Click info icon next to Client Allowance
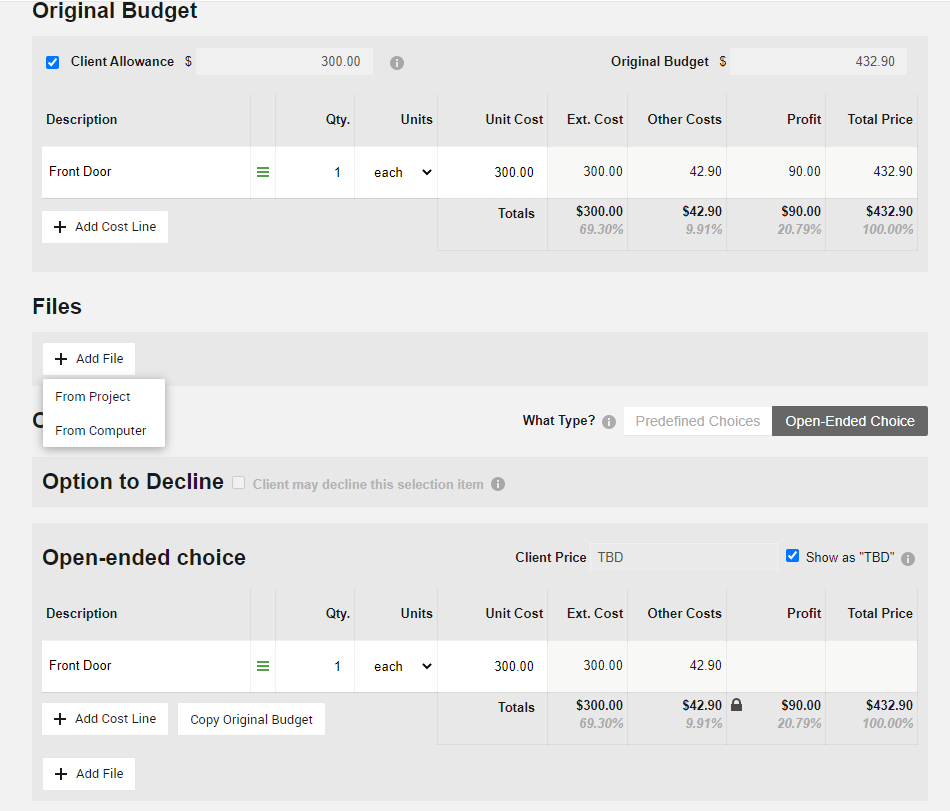 [x=397, y=63]
